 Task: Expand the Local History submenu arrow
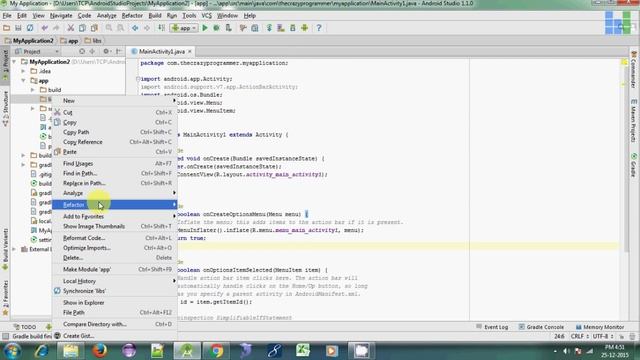click(x=174, y=281)
